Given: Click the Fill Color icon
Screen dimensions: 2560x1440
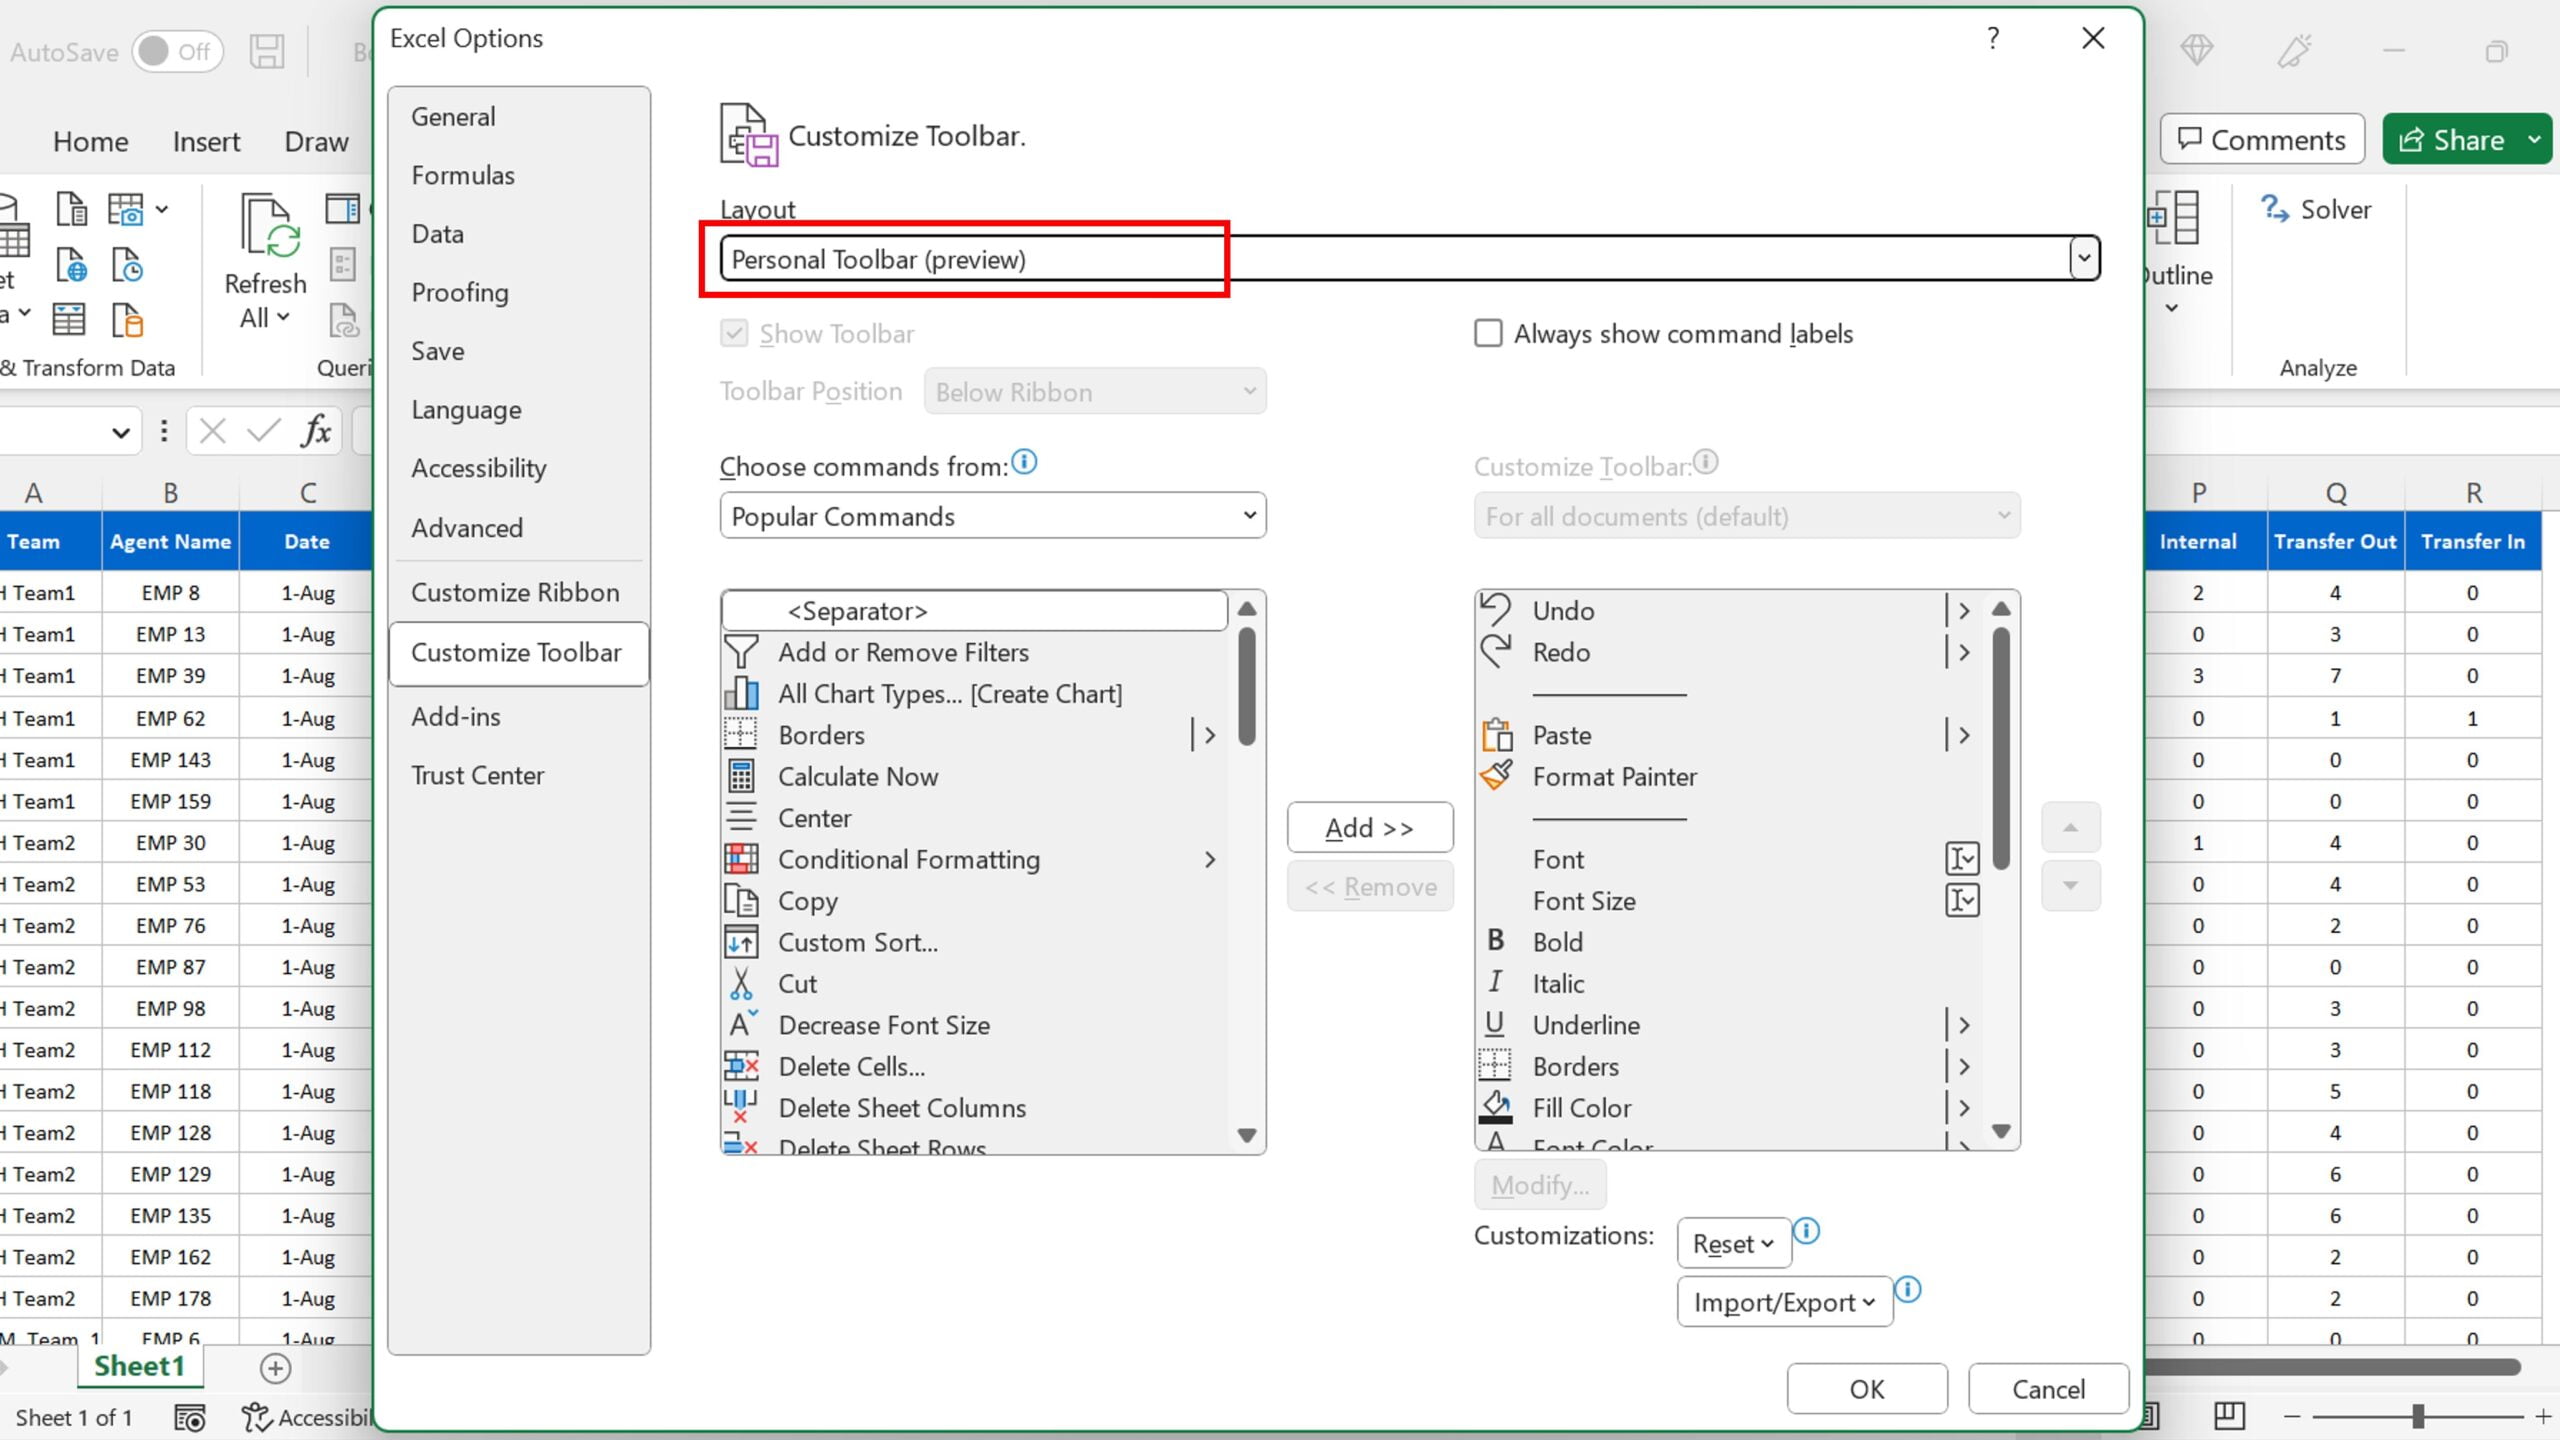Looking at the screenshot, I should coord(1495,1106).
